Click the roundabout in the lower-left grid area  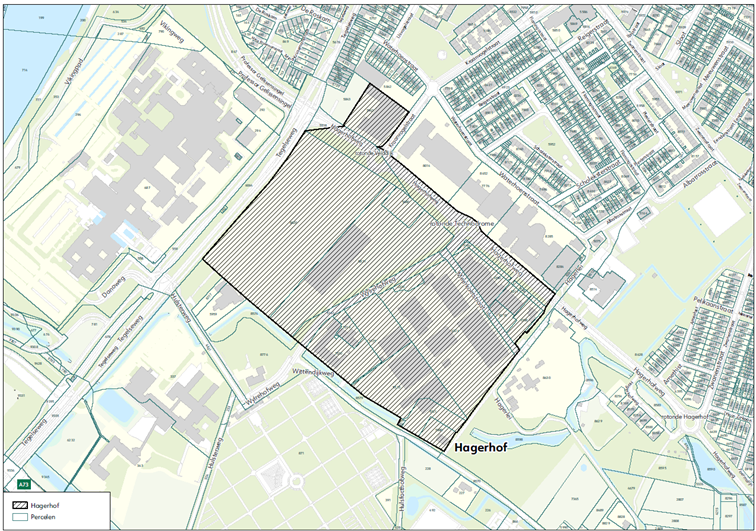tap(295, 483)
